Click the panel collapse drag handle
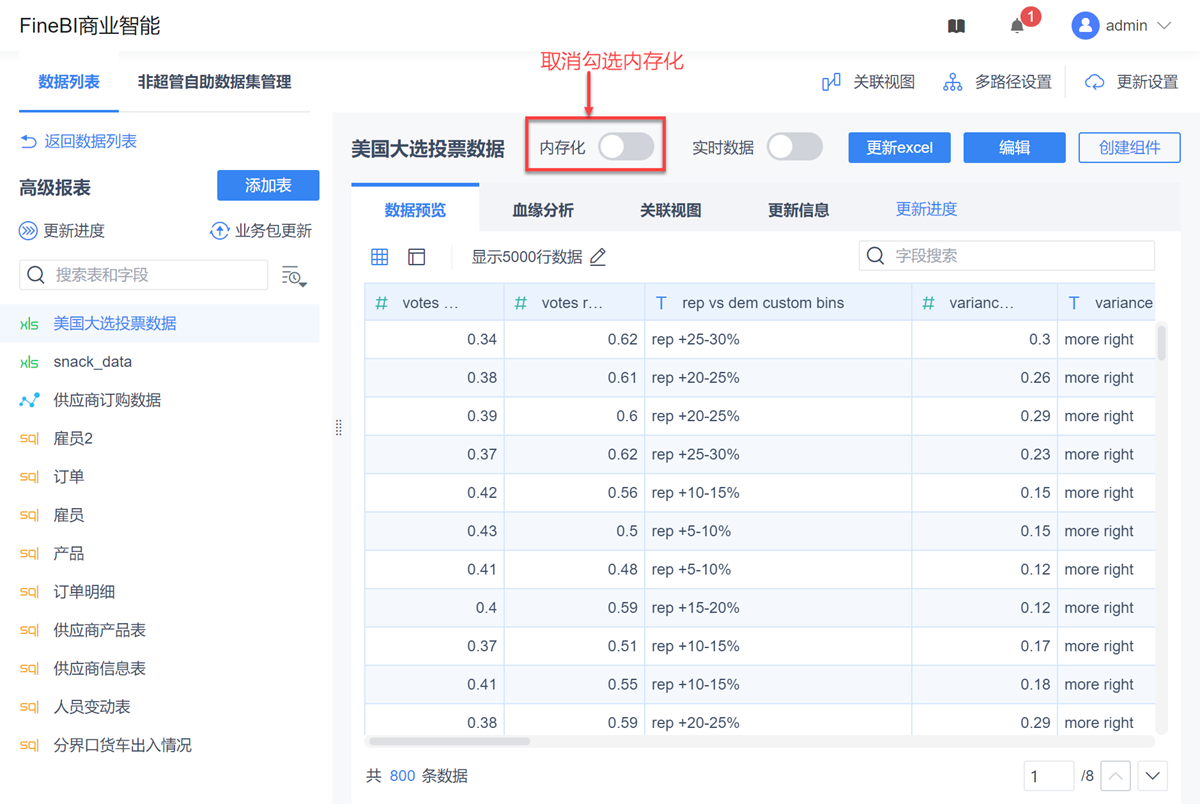Image resolution: width=1200 pixels, height=804 pixels. click(338, 428)
